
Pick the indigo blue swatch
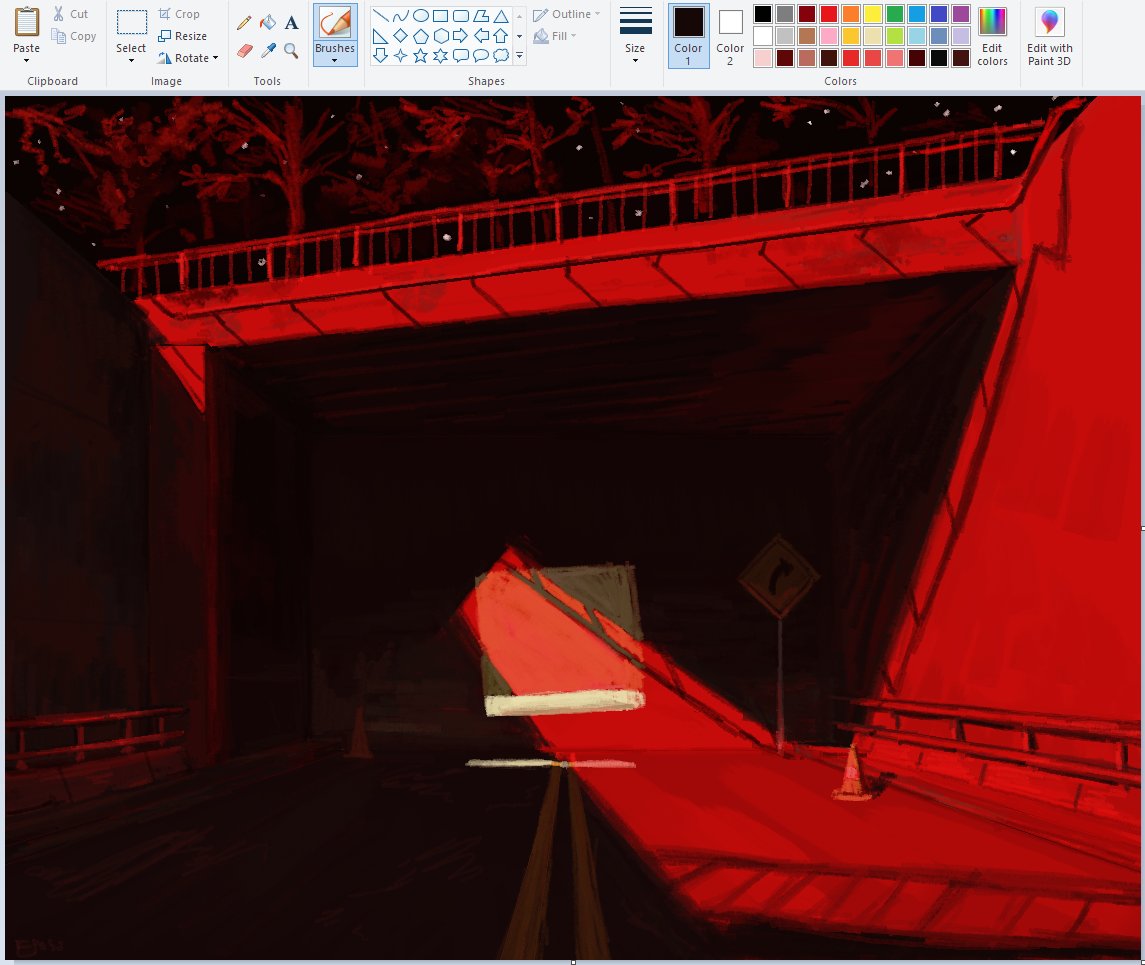(939, 14)
